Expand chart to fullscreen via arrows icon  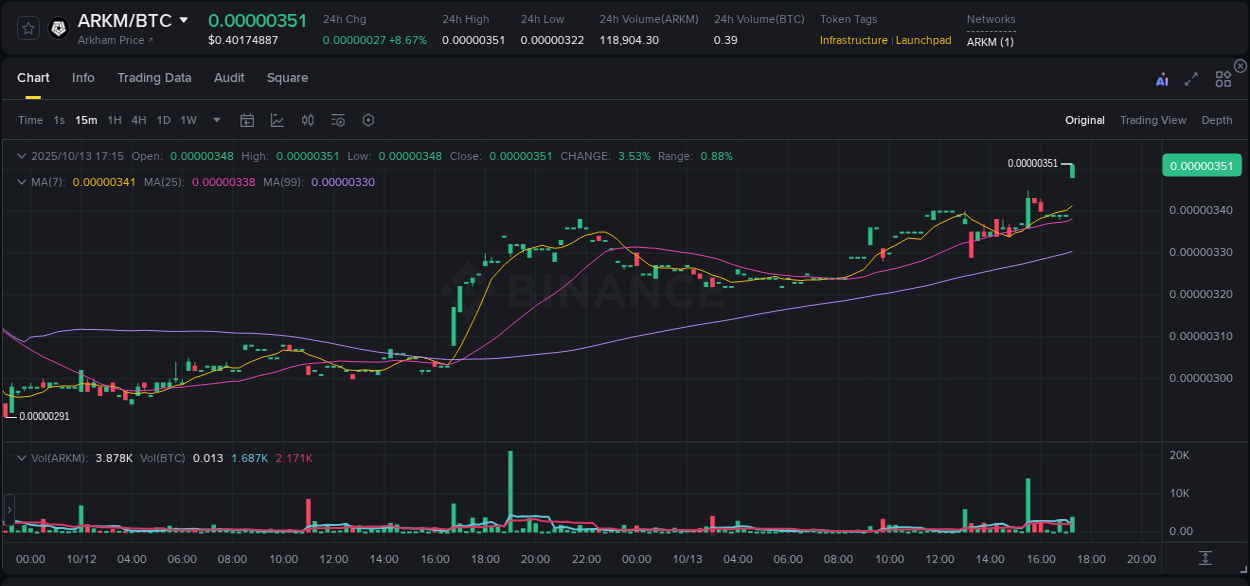point(1191,78)
